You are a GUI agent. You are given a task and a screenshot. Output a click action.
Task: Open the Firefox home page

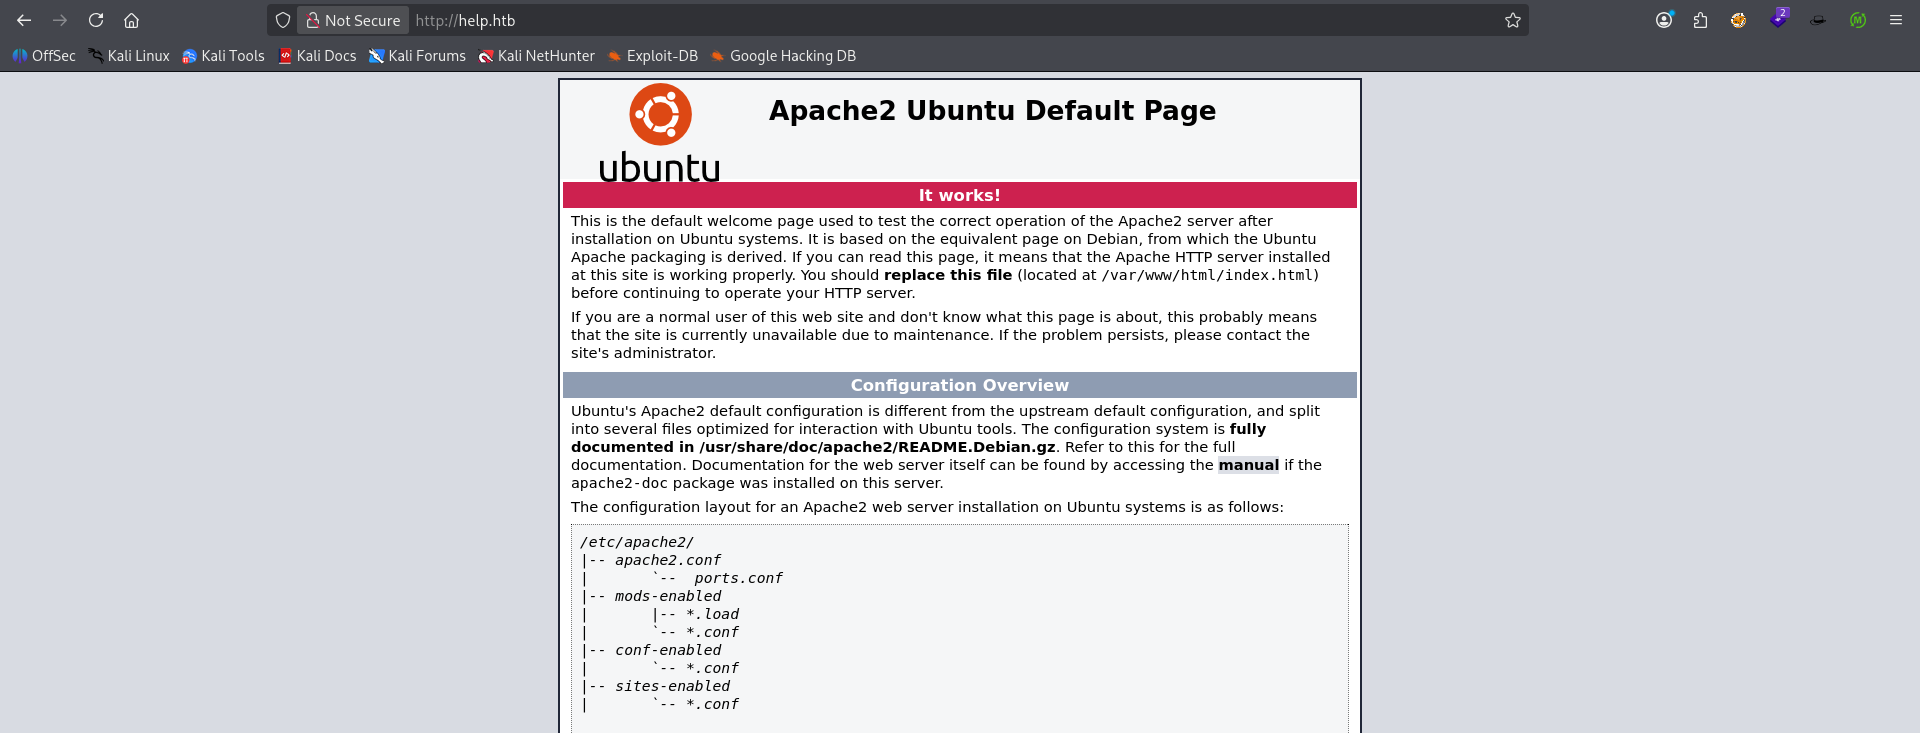pyautogui.click(x=131, y=20)
